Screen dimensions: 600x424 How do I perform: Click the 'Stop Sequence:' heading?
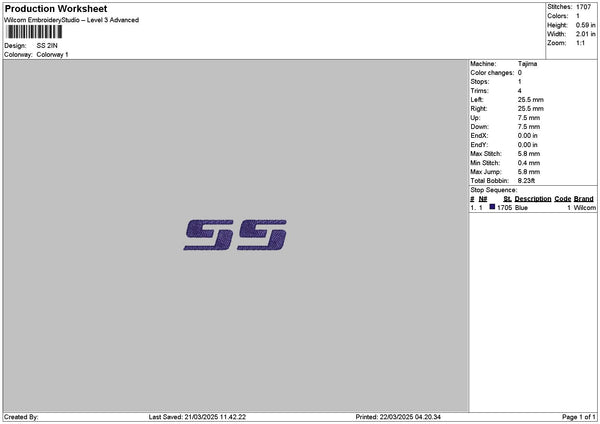point(494,190)
